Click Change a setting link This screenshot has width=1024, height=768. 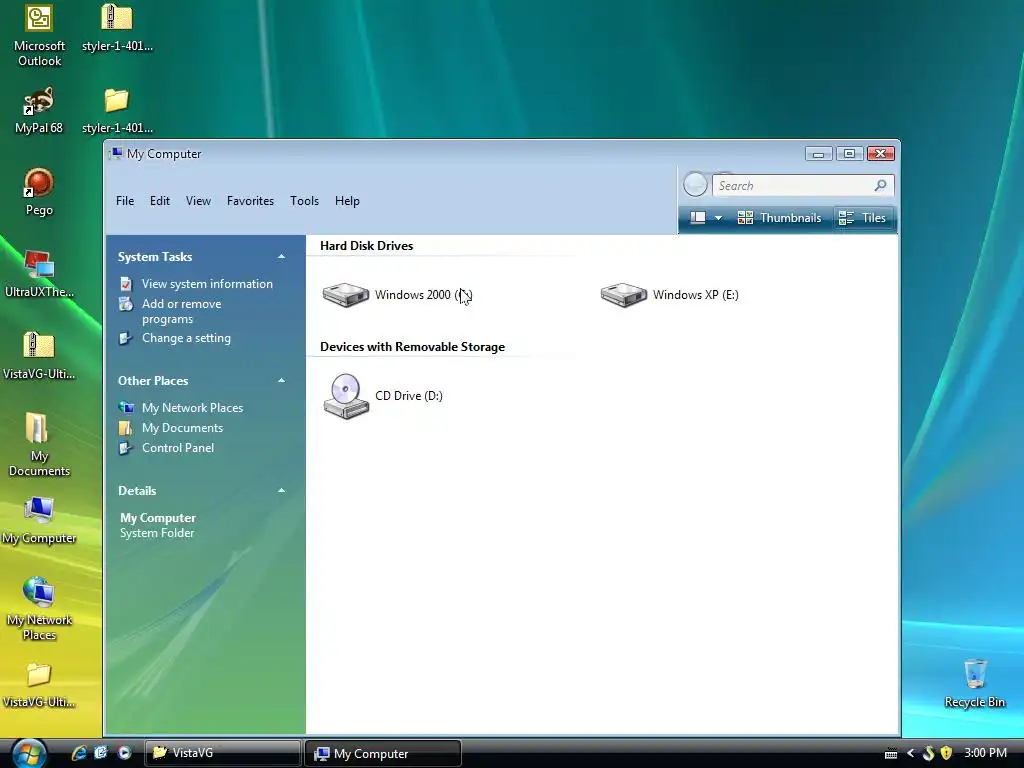point(186,338)
